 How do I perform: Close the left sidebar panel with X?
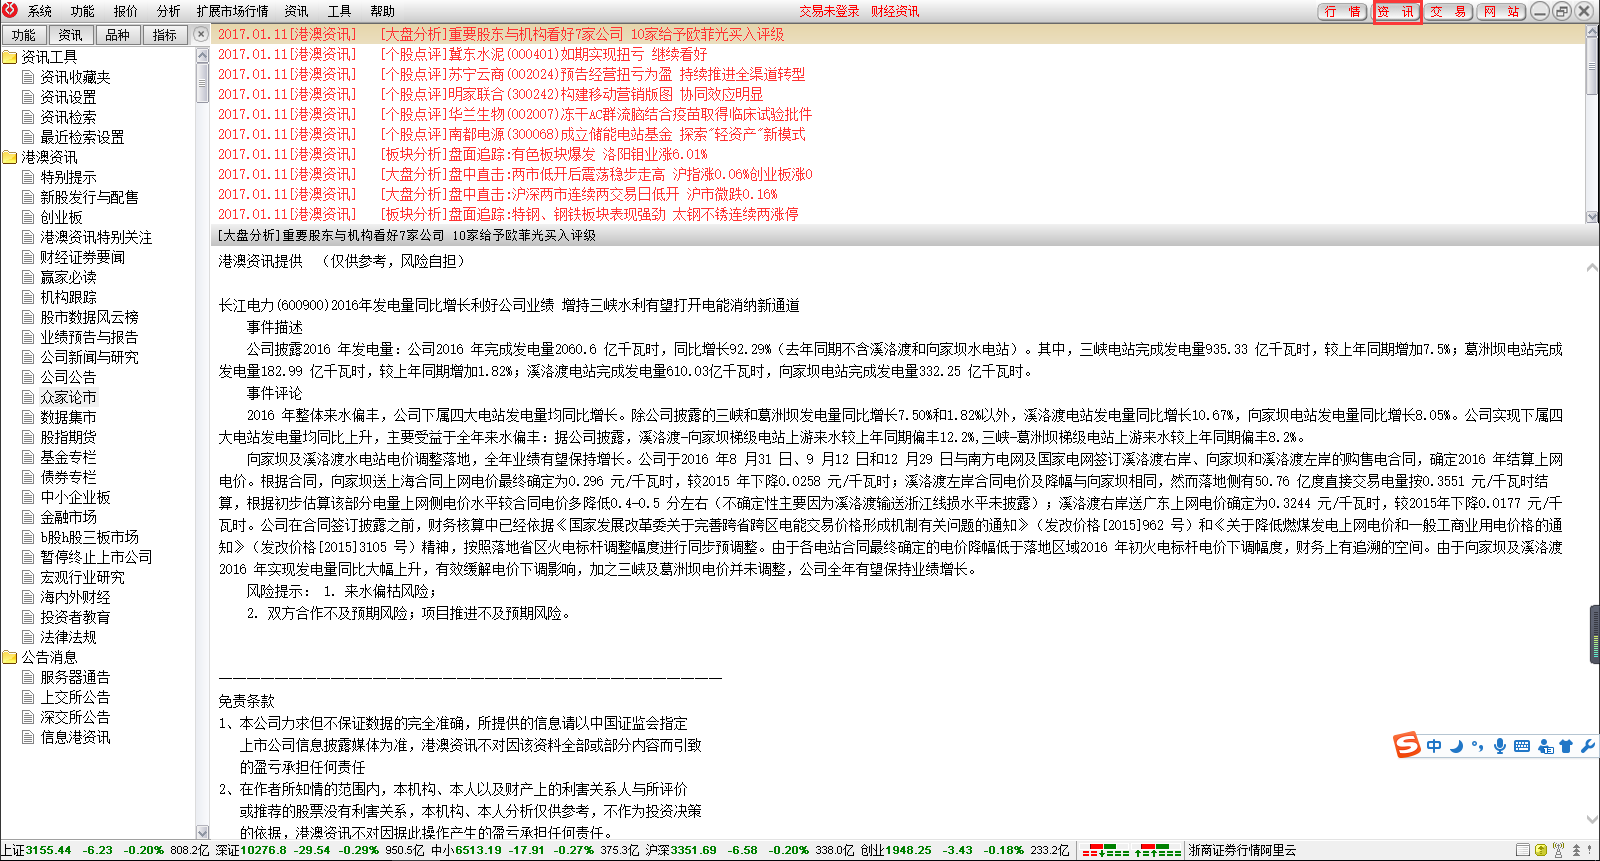pos(201,35)
